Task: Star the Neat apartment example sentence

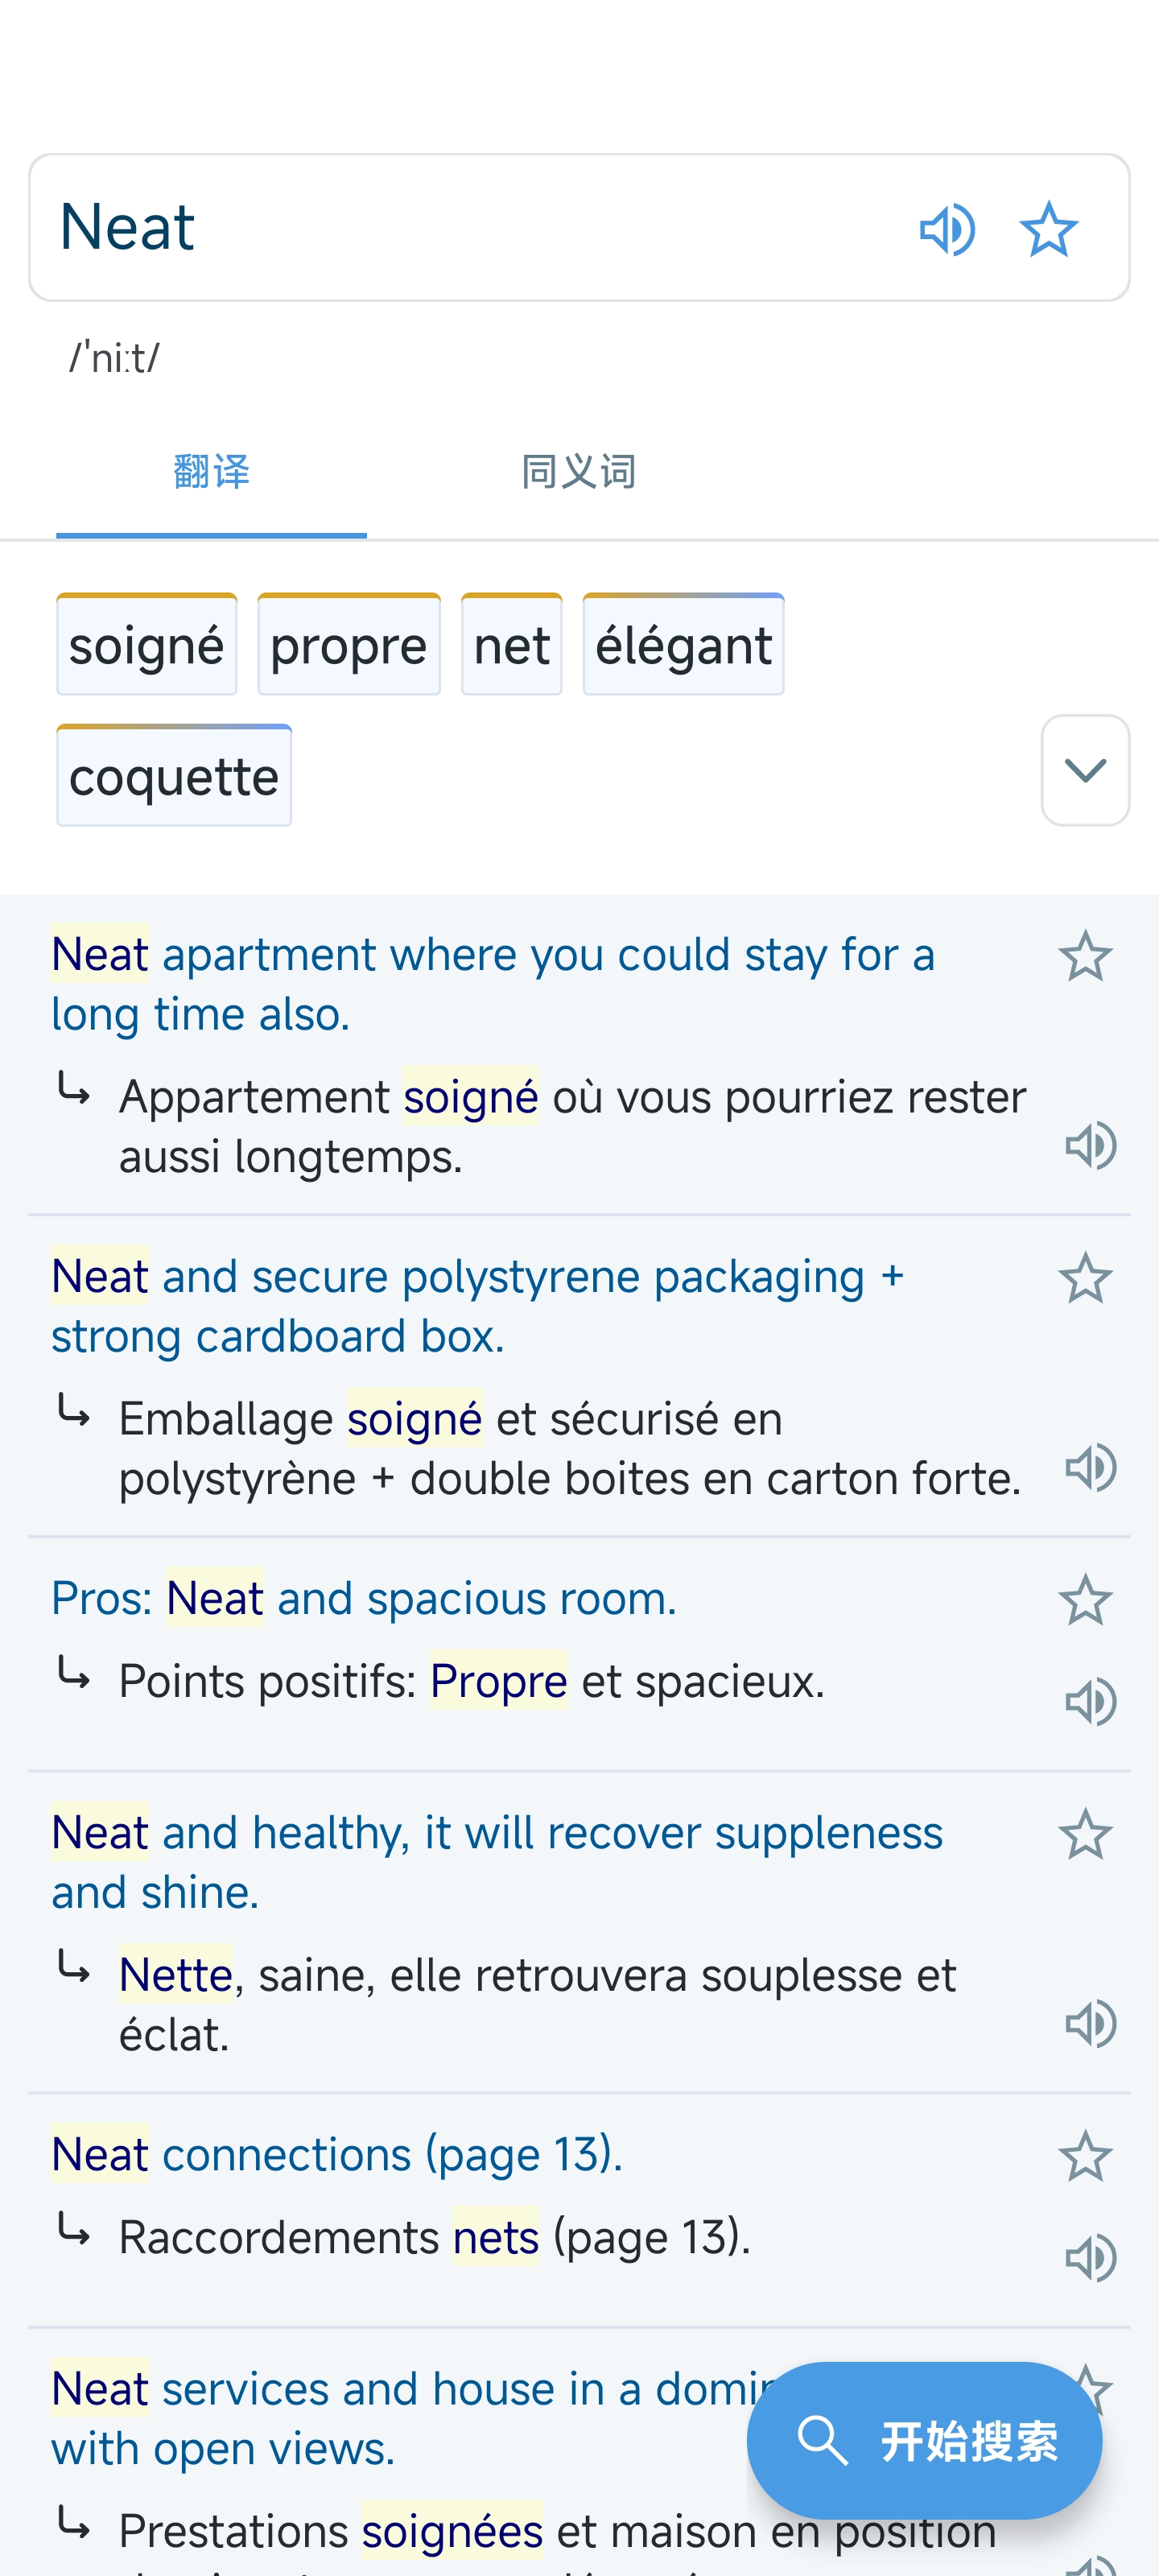Action: pyautogui.click(x=1084, y=956)
